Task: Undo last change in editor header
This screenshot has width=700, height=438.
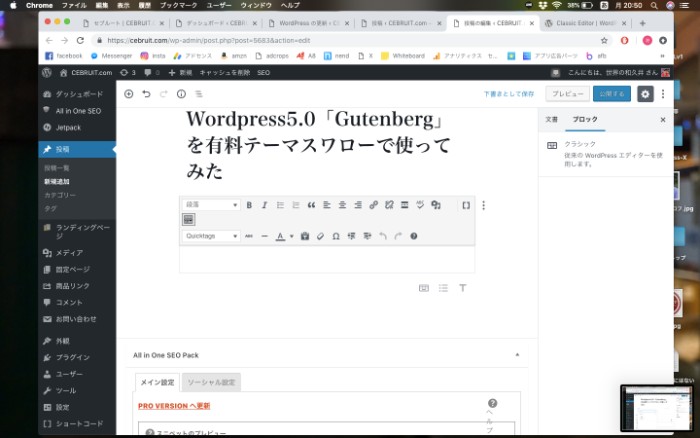Action: coord(146,94)
